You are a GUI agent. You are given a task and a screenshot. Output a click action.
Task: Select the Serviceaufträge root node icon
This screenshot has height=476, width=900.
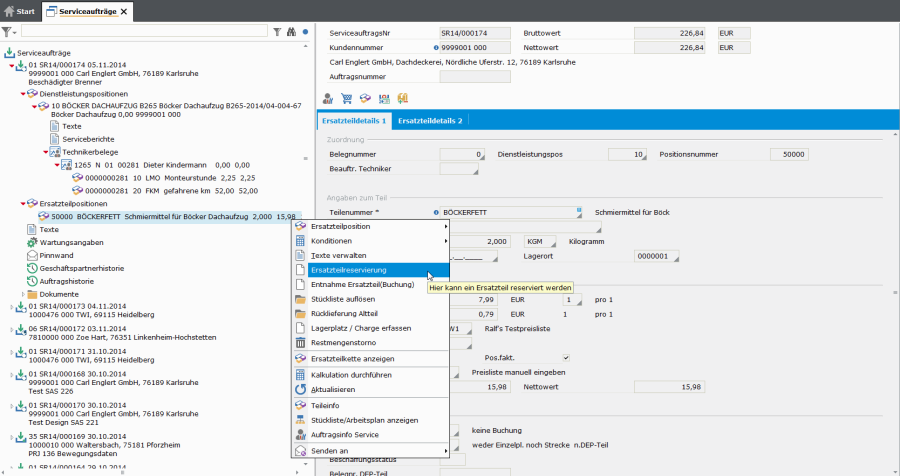coord(9,53)
